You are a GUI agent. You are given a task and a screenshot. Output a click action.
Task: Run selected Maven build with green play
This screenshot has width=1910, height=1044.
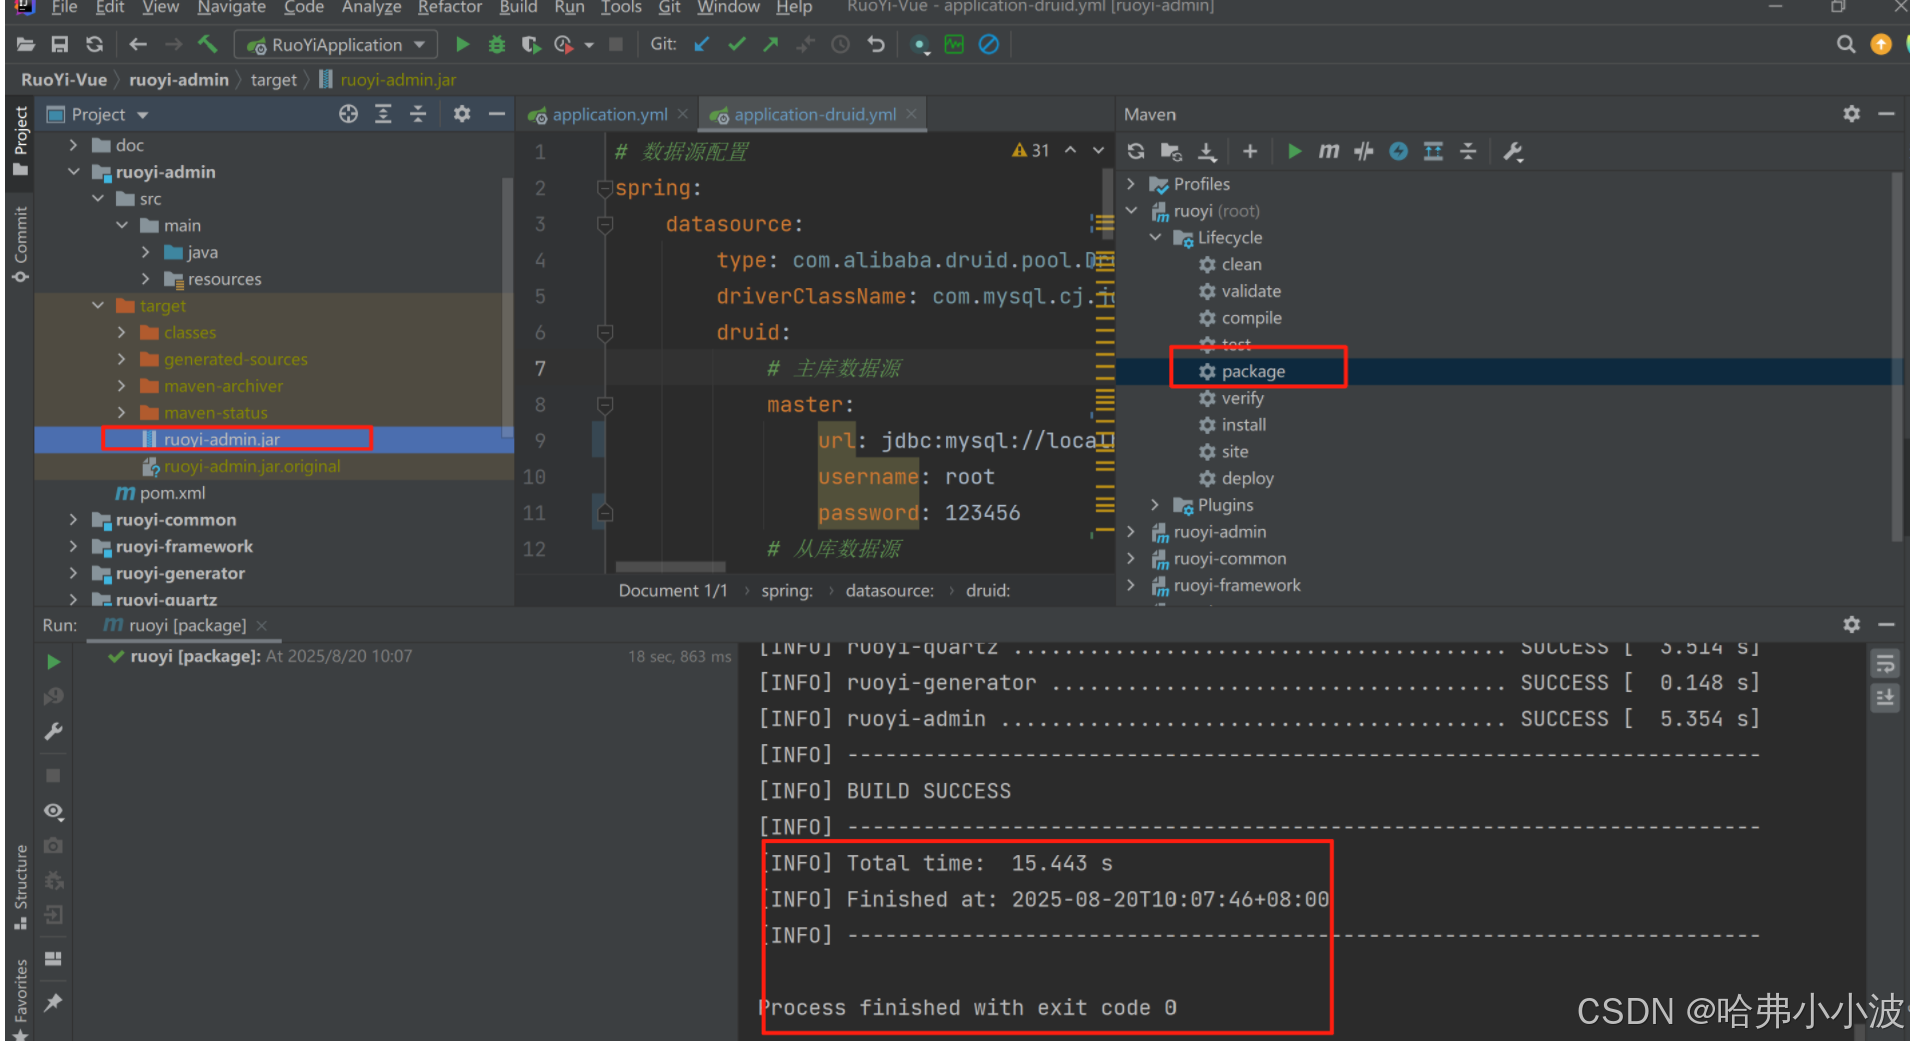coord(1295,151)
